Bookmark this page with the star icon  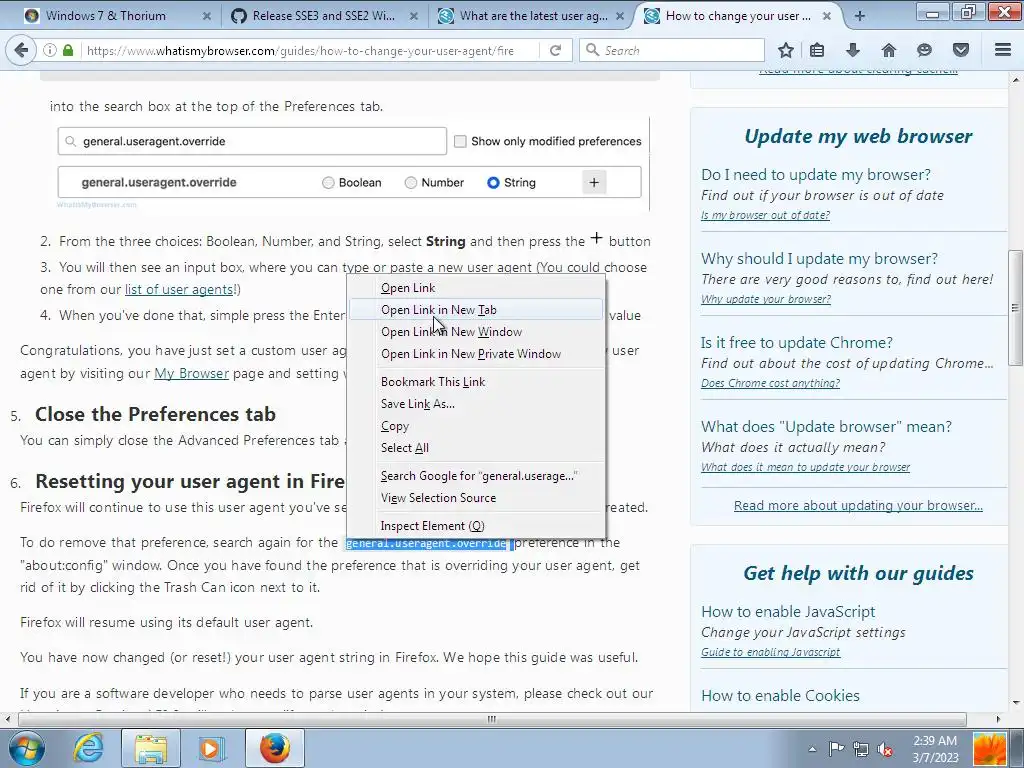click(x=786, y=50)
